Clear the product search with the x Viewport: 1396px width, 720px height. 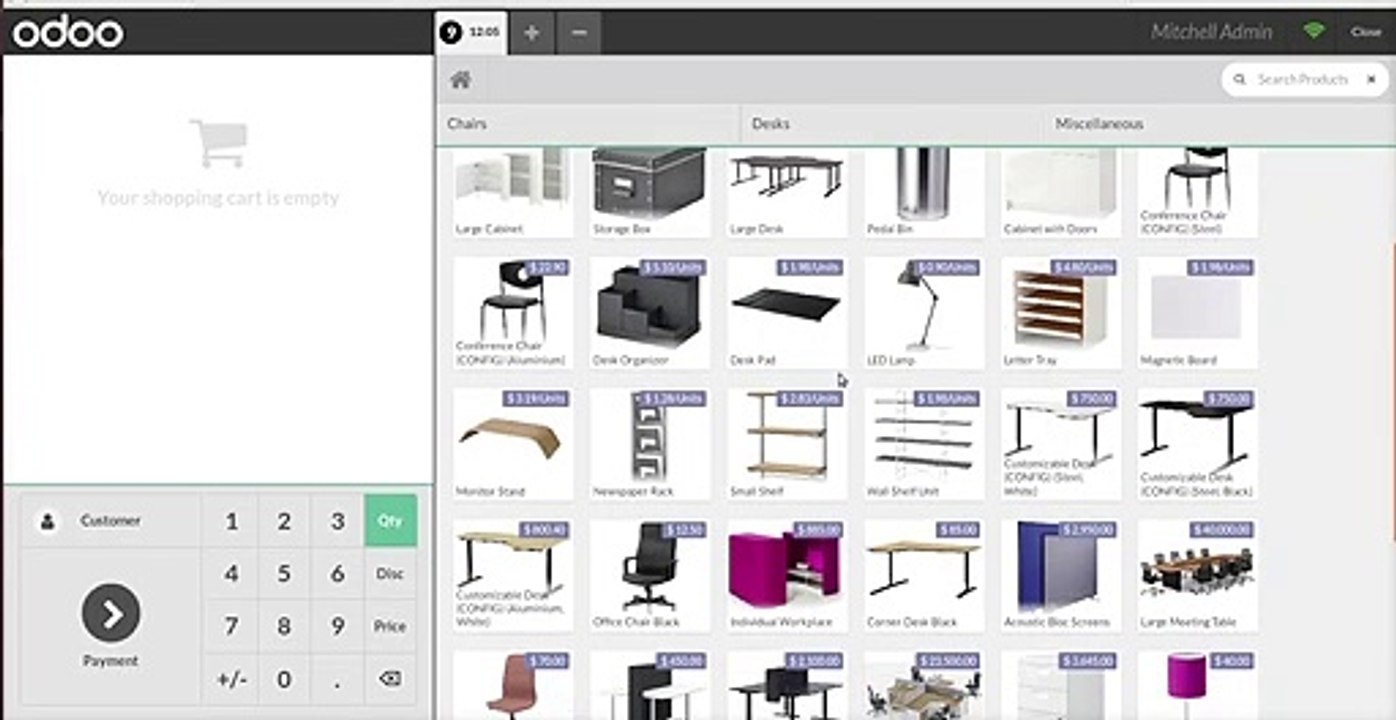click(1371, 80)
